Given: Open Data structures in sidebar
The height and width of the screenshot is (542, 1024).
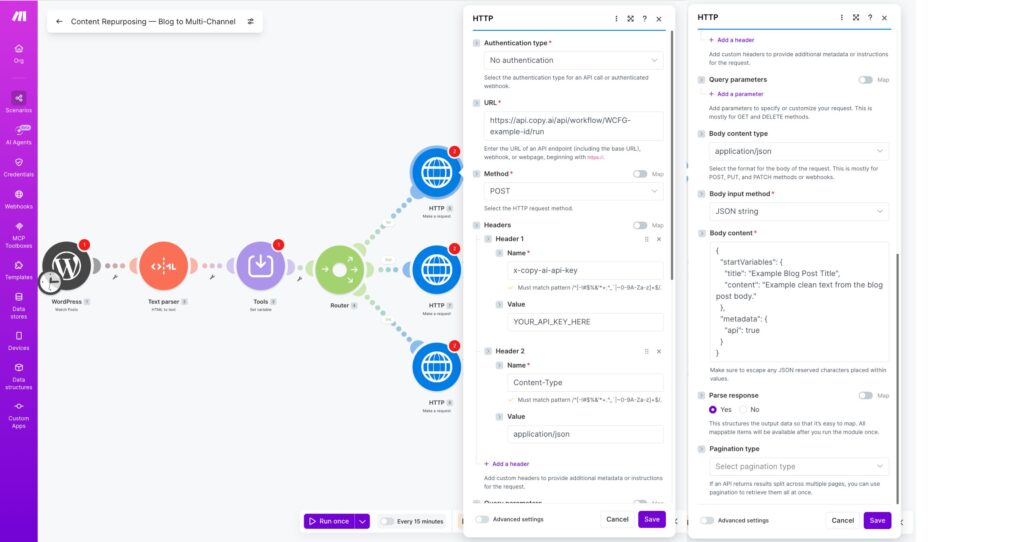Looking at the screenshot, I should [19, 376].
